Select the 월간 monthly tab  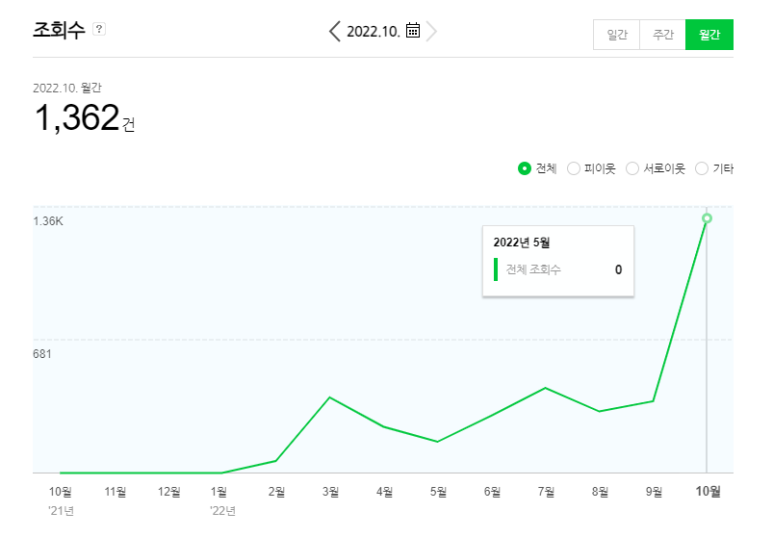709,35
